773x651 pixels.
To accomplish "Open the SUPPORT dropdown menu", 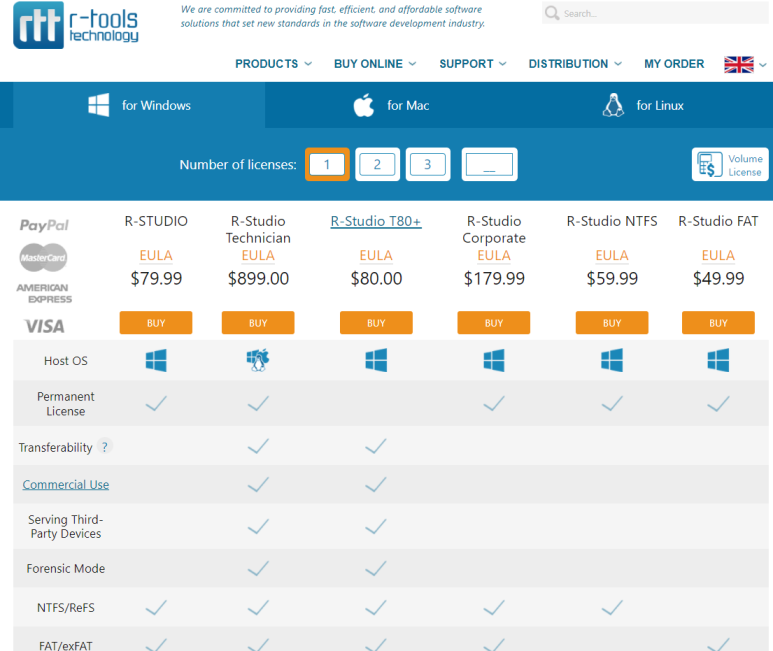I will tap(473, 64).
